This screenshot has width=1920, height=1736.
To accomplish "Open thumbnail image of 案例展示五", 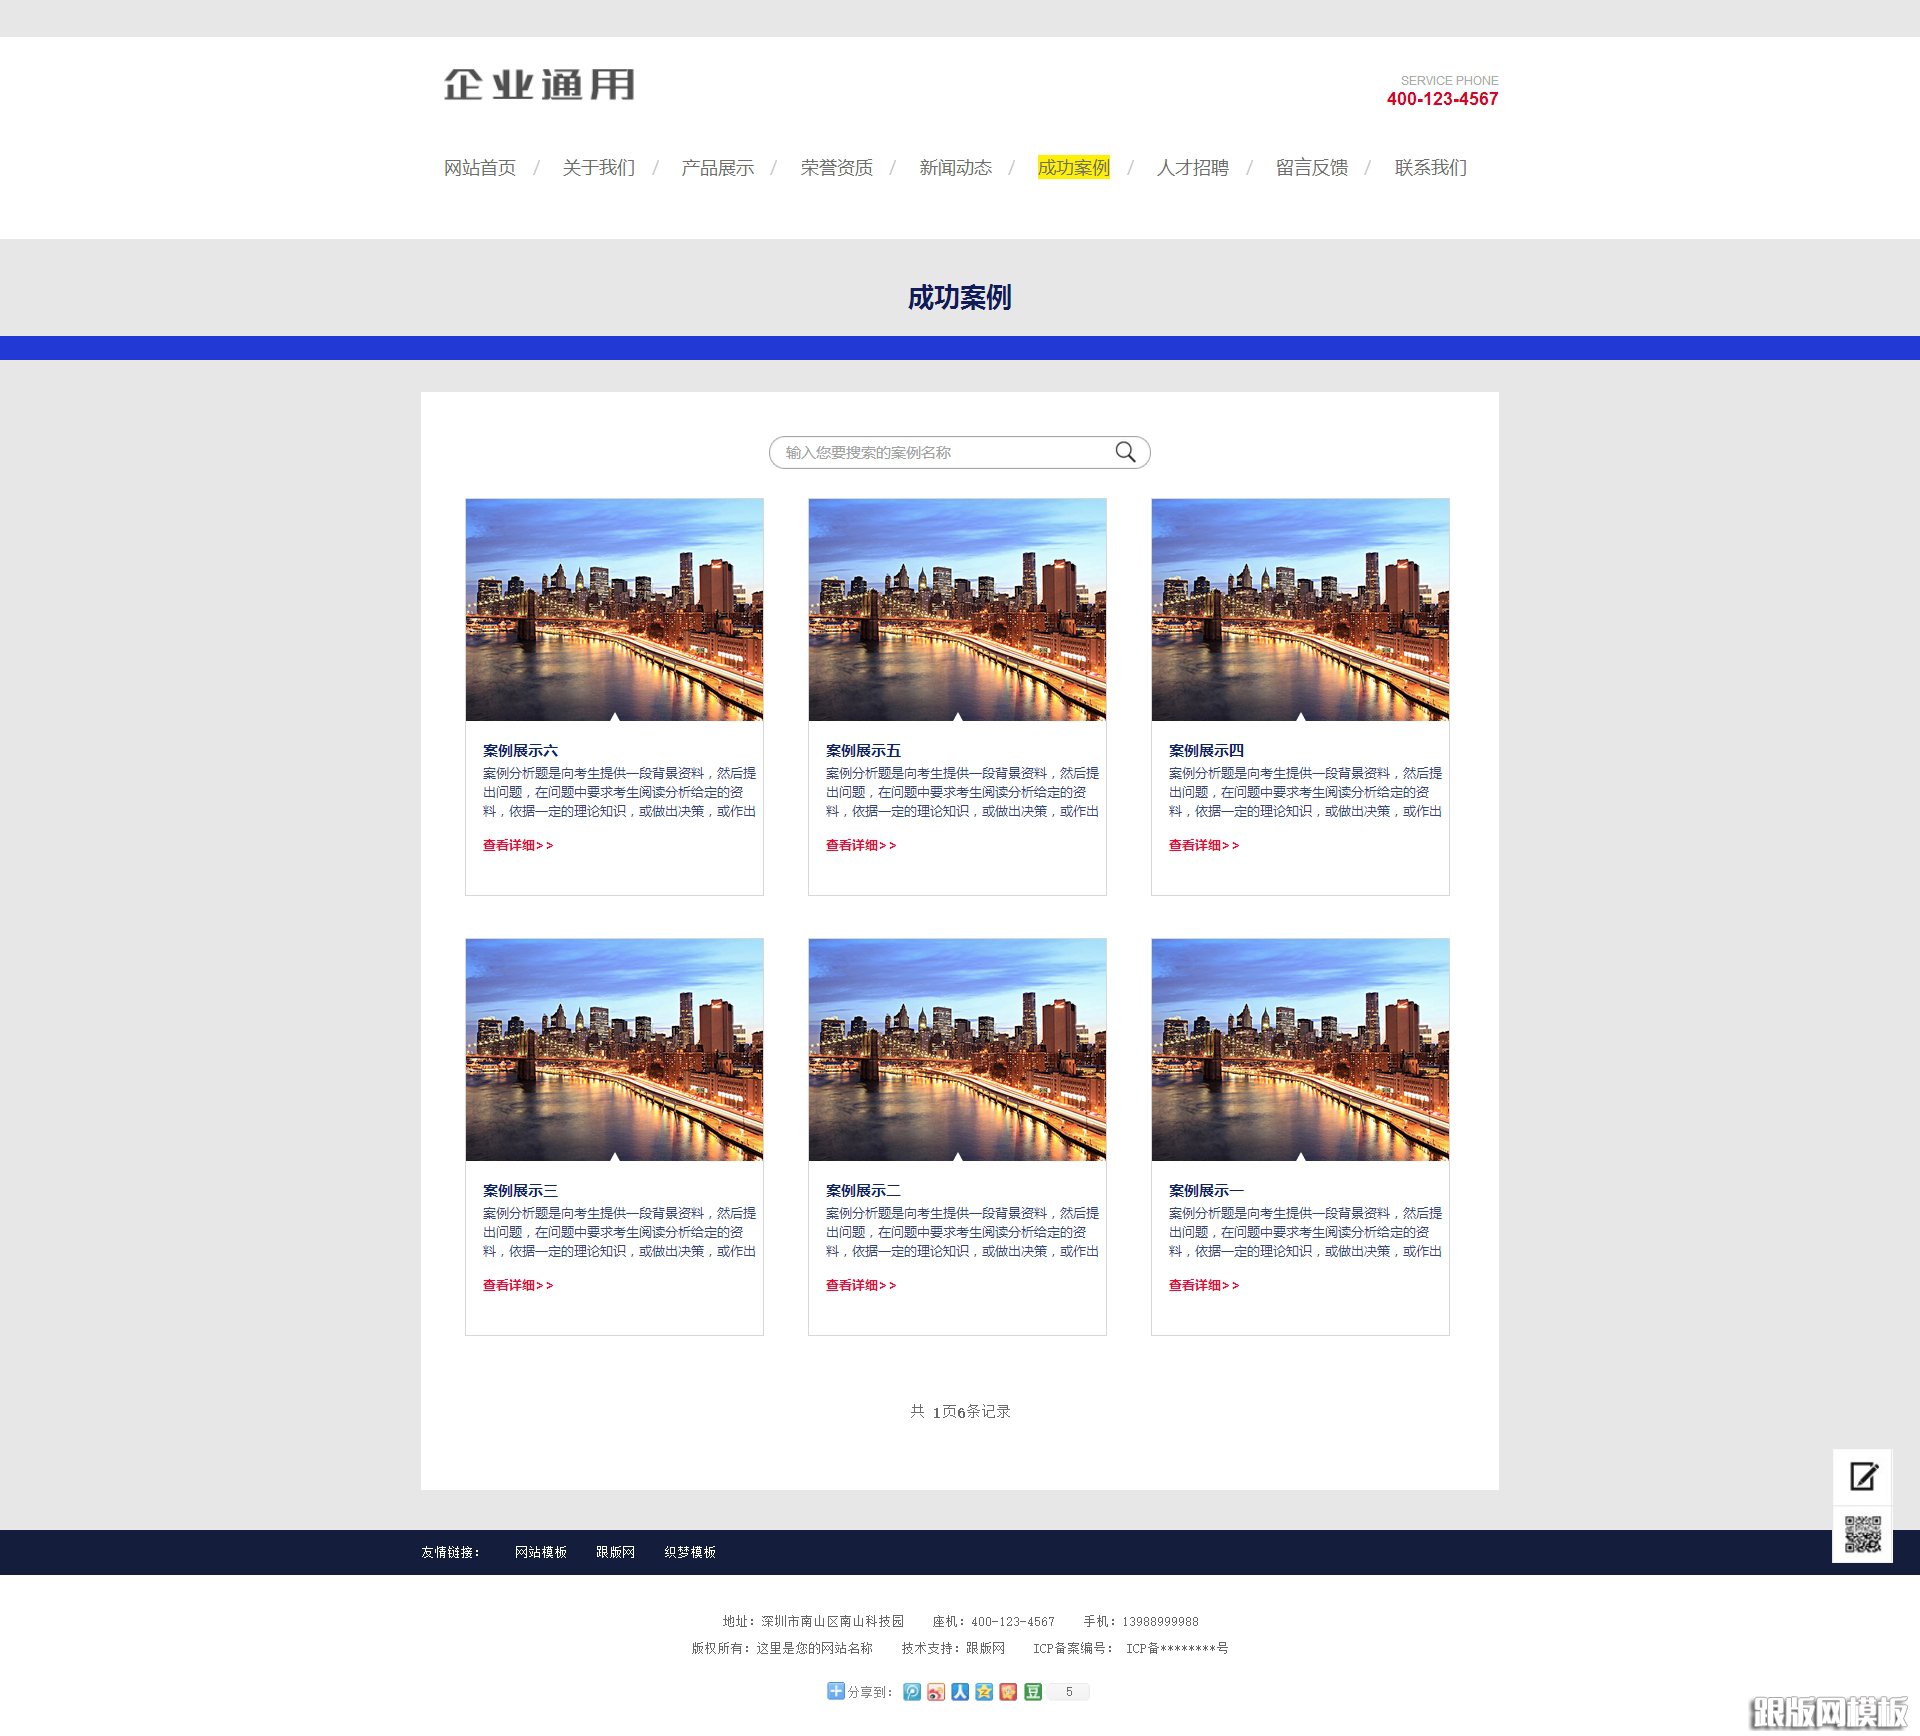I will tap(957, 609).
